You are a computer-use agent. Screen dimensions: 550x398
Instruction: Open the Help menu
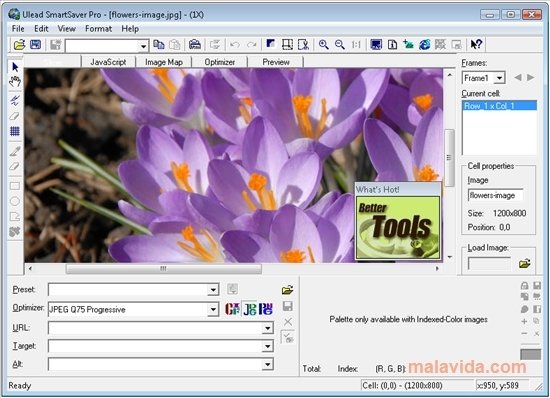130,29
